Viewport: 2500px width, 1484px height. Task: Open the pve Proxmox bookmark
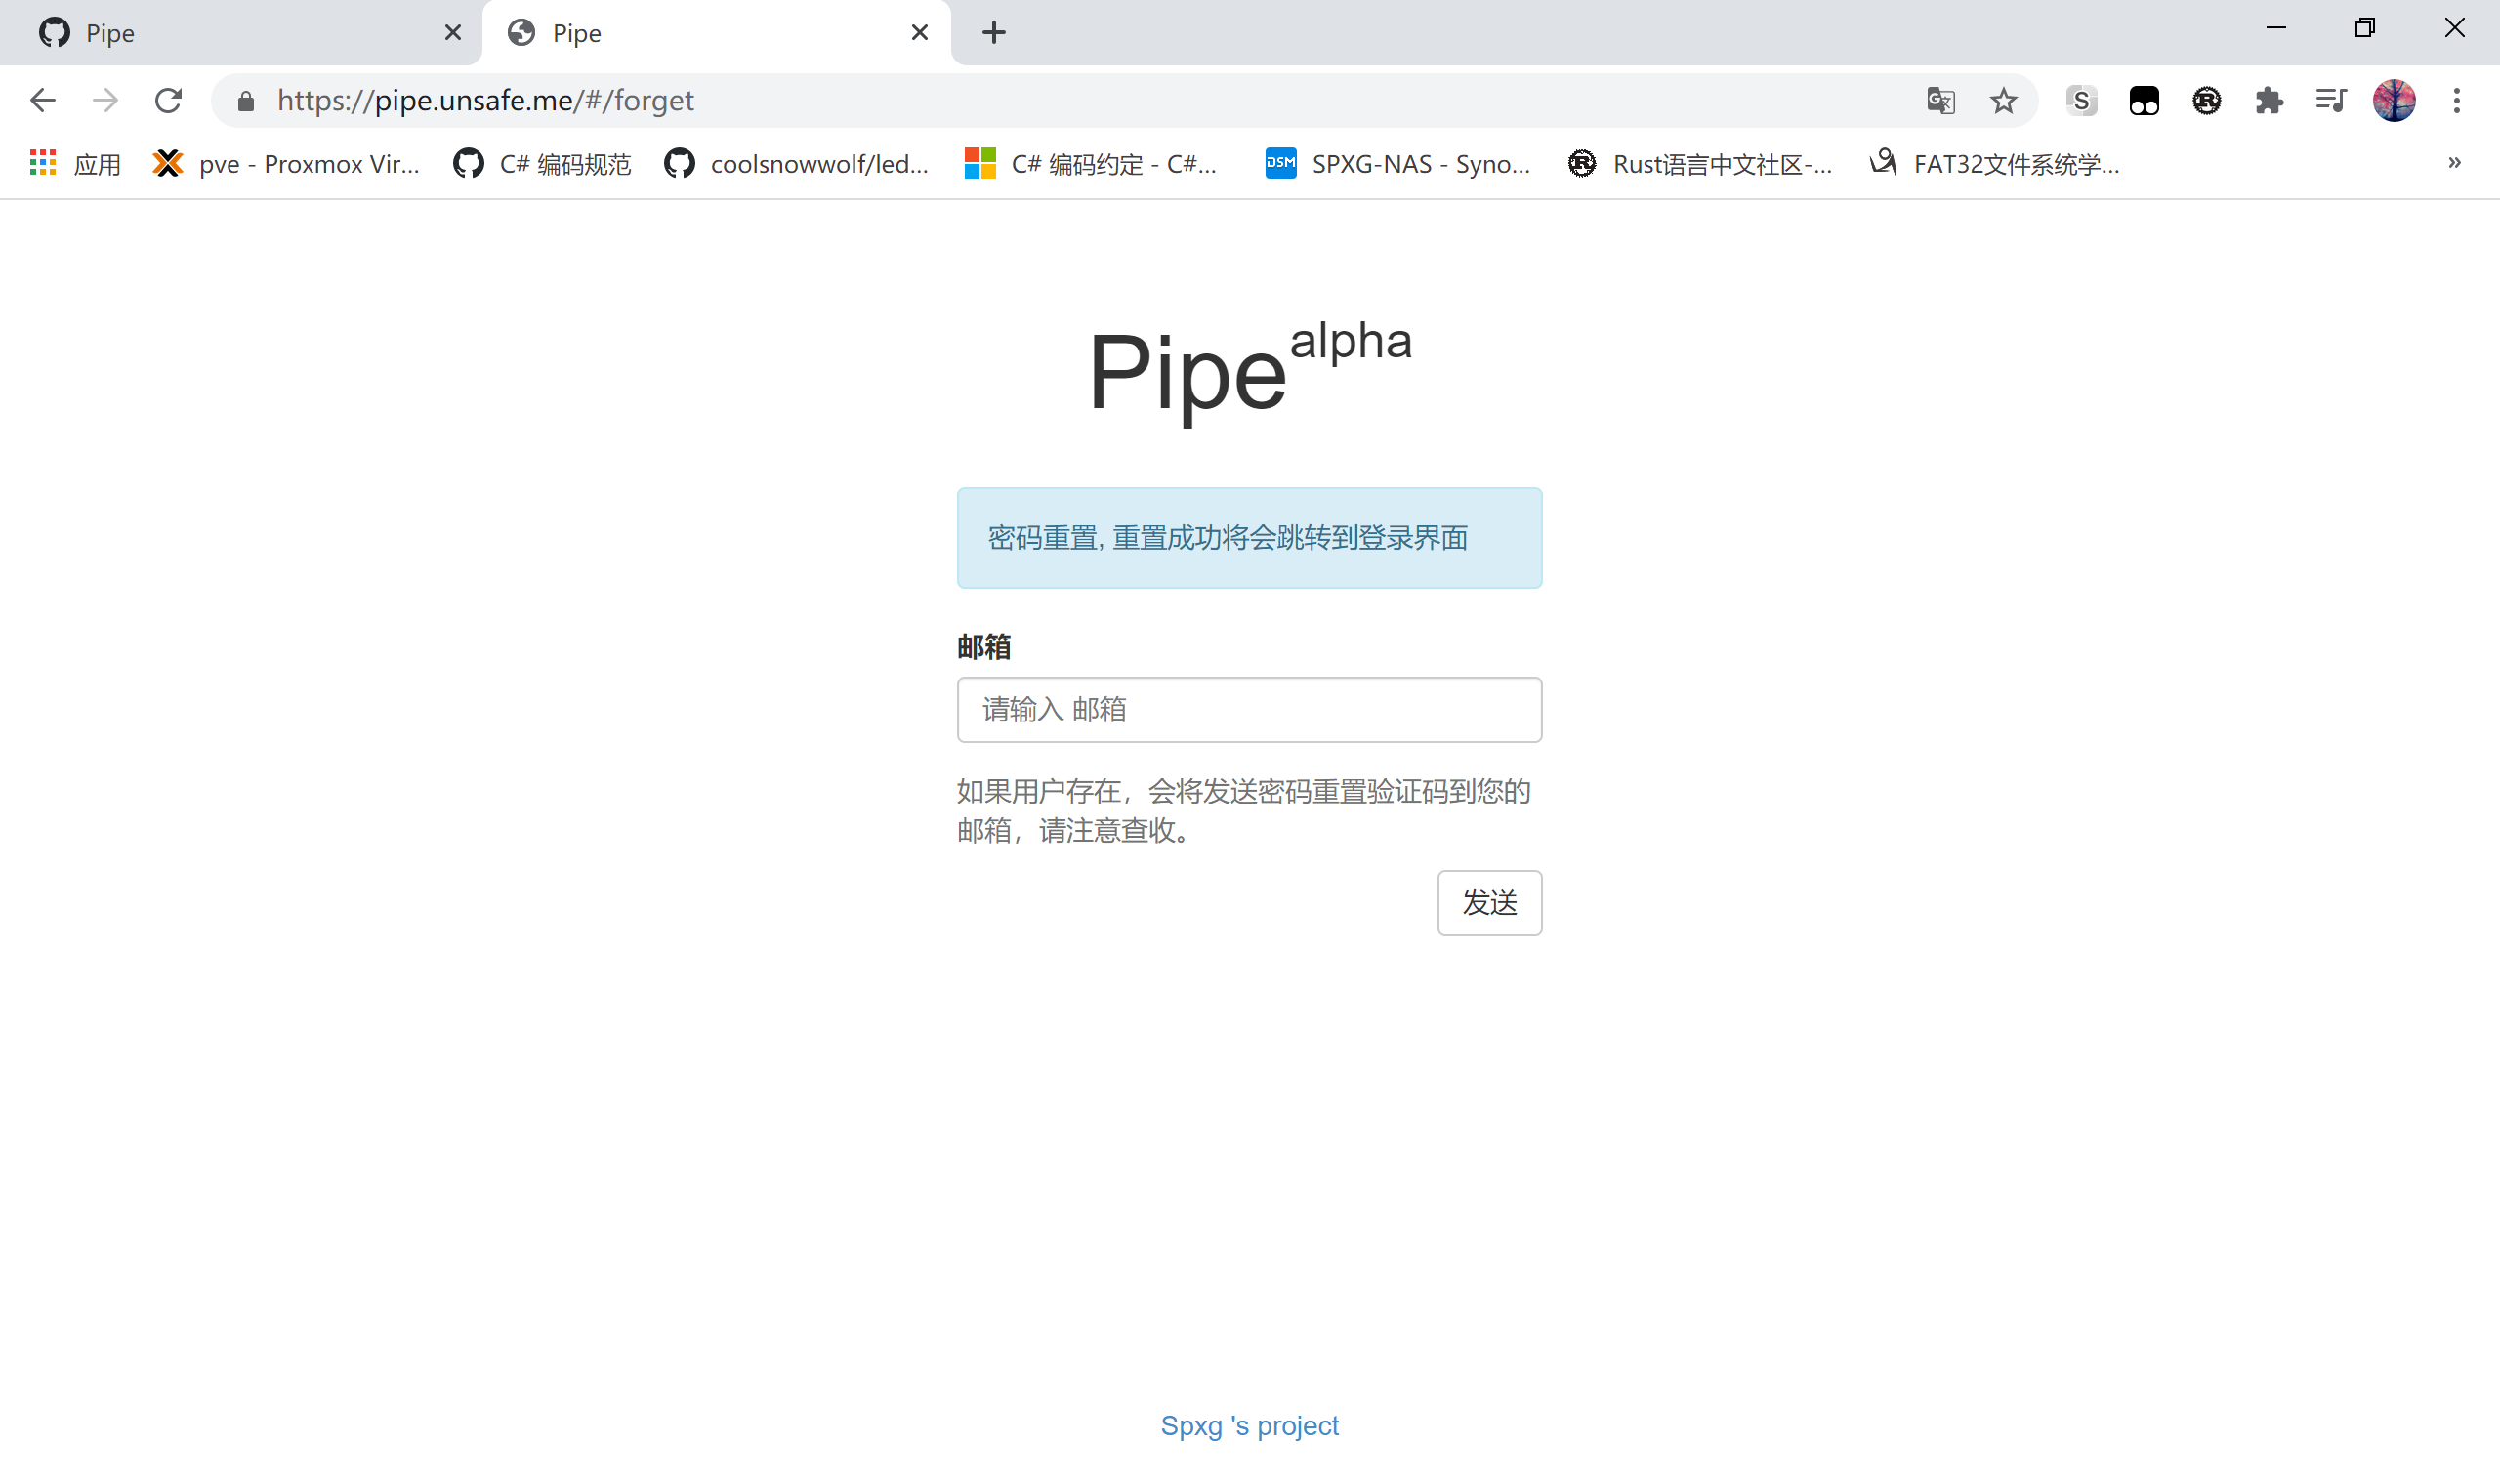287,164
